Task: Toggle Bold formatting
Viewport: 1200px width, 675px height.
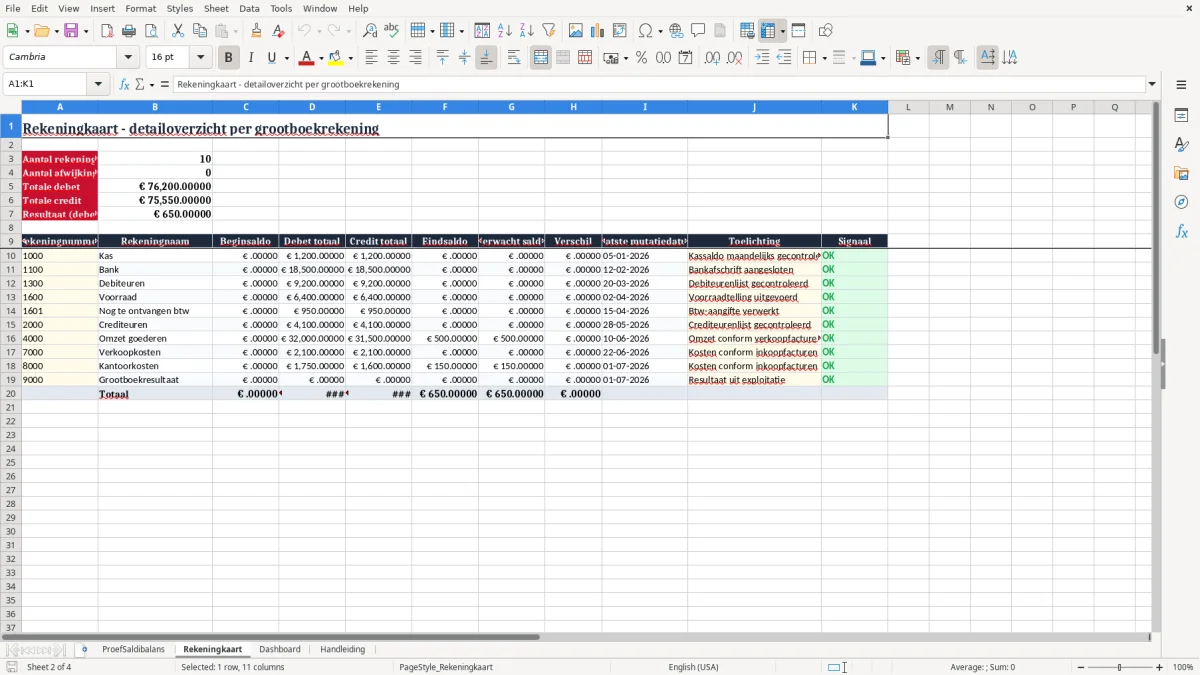Action: click(229, 58)
